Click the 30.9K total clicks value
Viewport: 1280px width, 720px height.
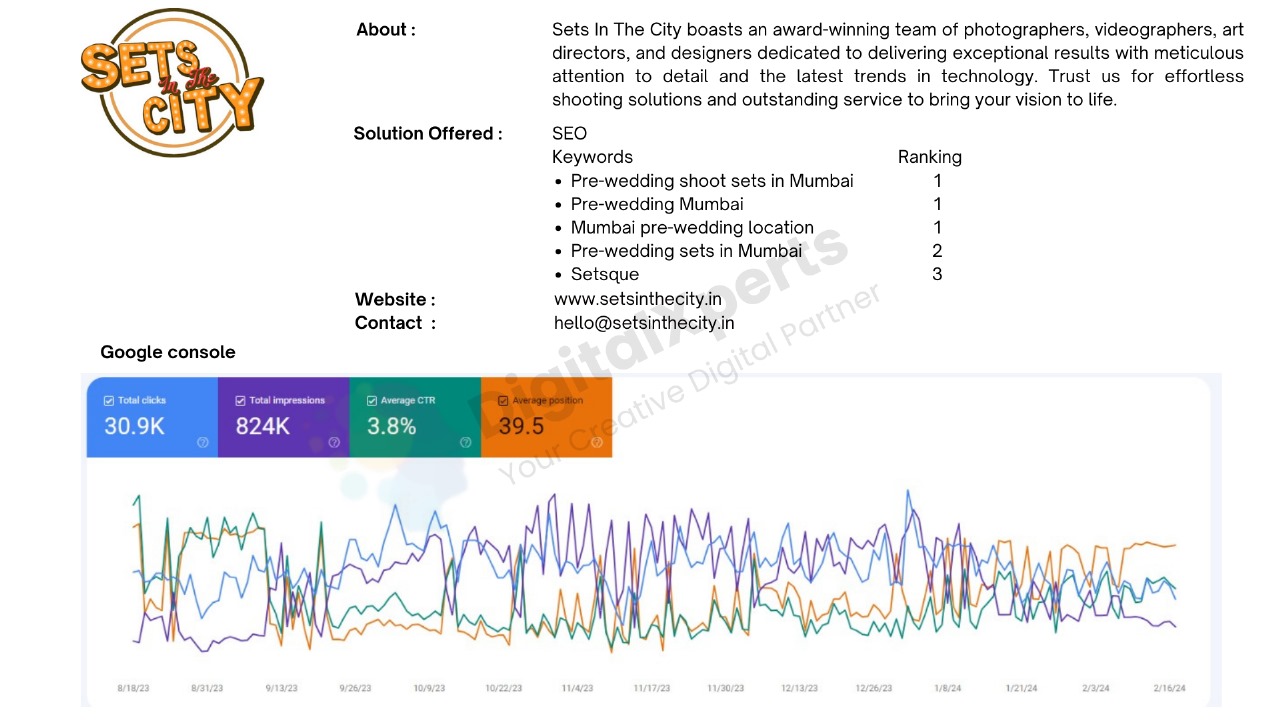(134, 426)
